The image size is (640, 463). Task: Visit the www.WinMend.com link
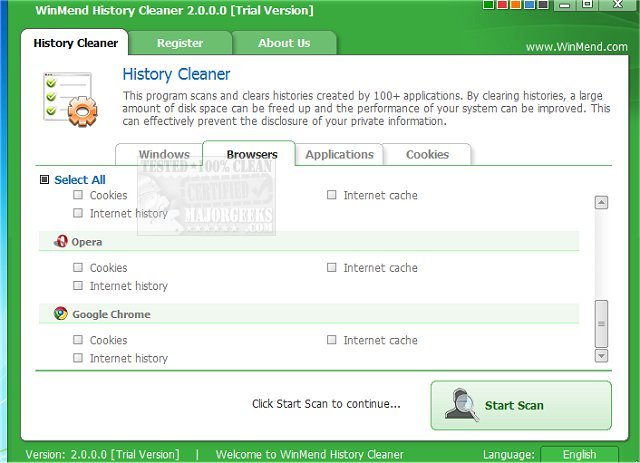pos(576,47)
